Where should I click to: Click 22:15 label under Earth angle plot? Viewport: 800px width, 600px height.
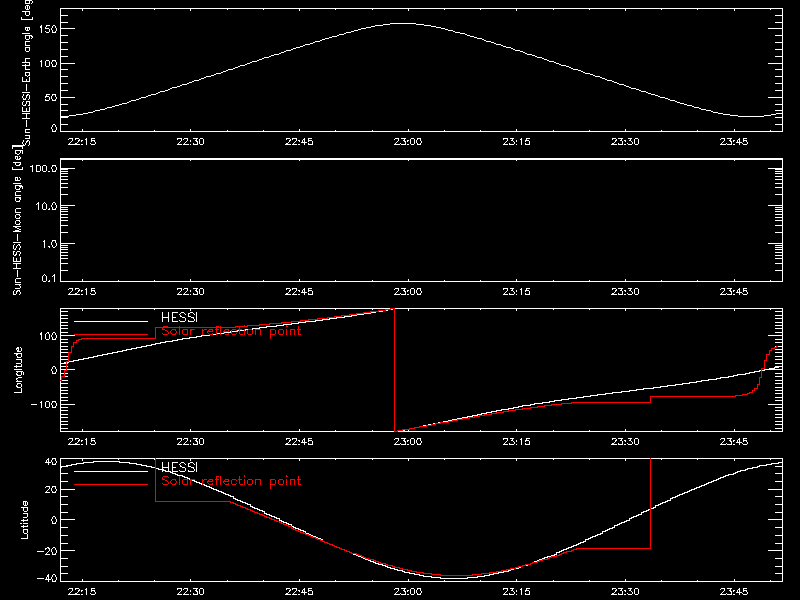pyautogui.click(x=82, y=141)
